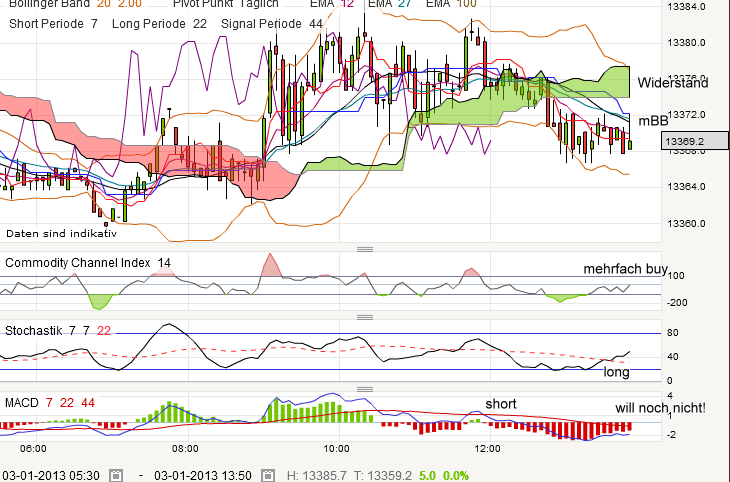Viewport: 730px width, 482px height.
Task: Select the Commodity Channel Index 14 label
Action: [x=88, y=263]
